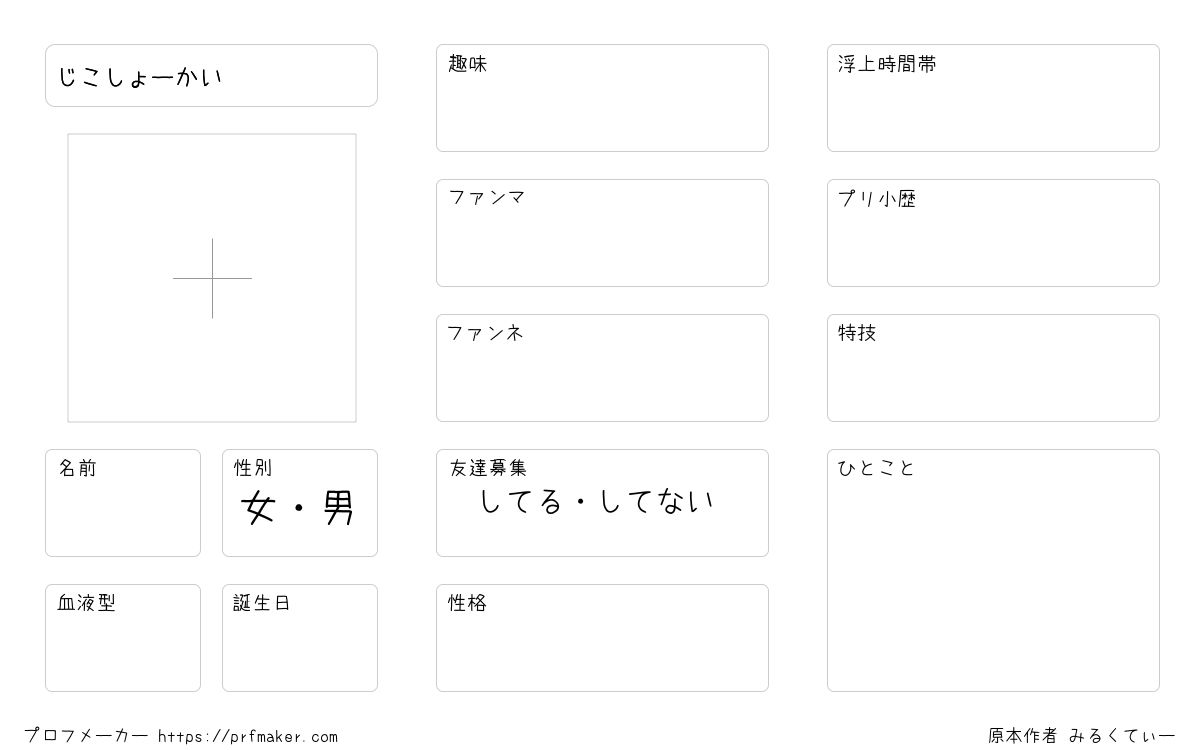Click the 名前 field
Image resolution: width=1200 pixels, height=750 pixels.
click(123, 503)
